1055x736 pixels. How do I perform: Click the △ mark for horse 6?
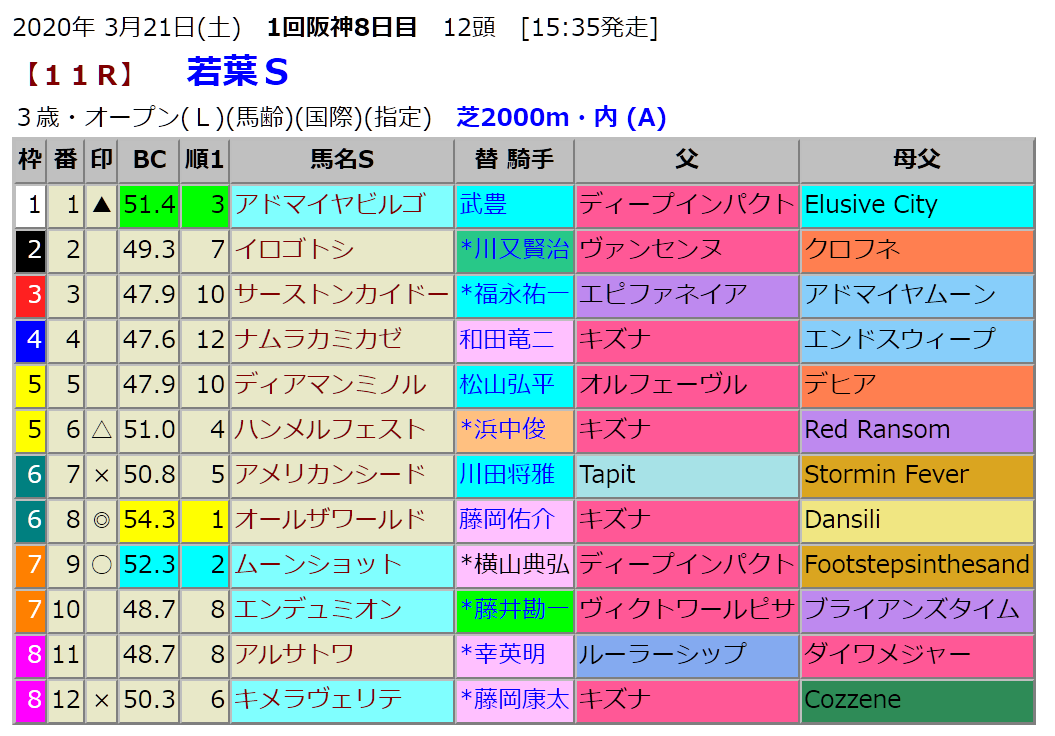(x=101, y=429)
